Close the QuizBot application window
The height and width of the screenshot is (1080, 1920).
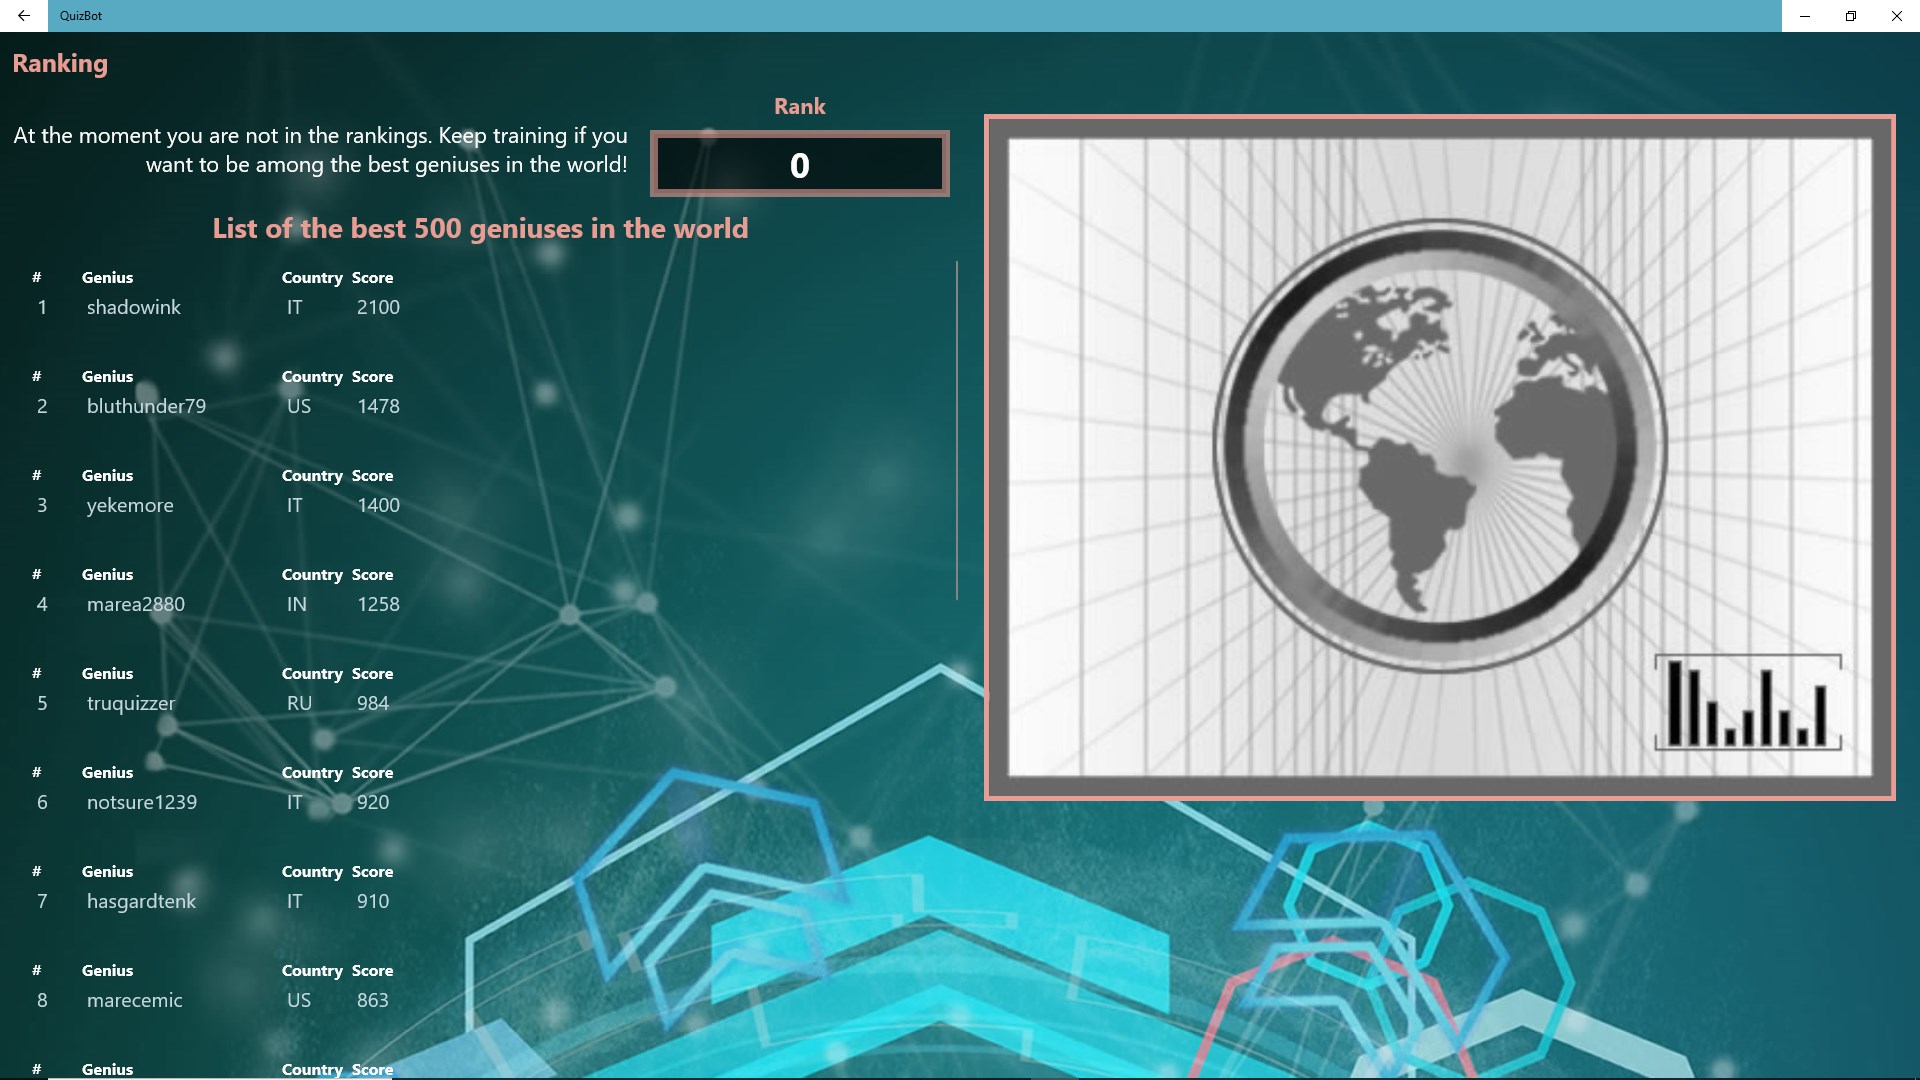(x=1896, y=16)
